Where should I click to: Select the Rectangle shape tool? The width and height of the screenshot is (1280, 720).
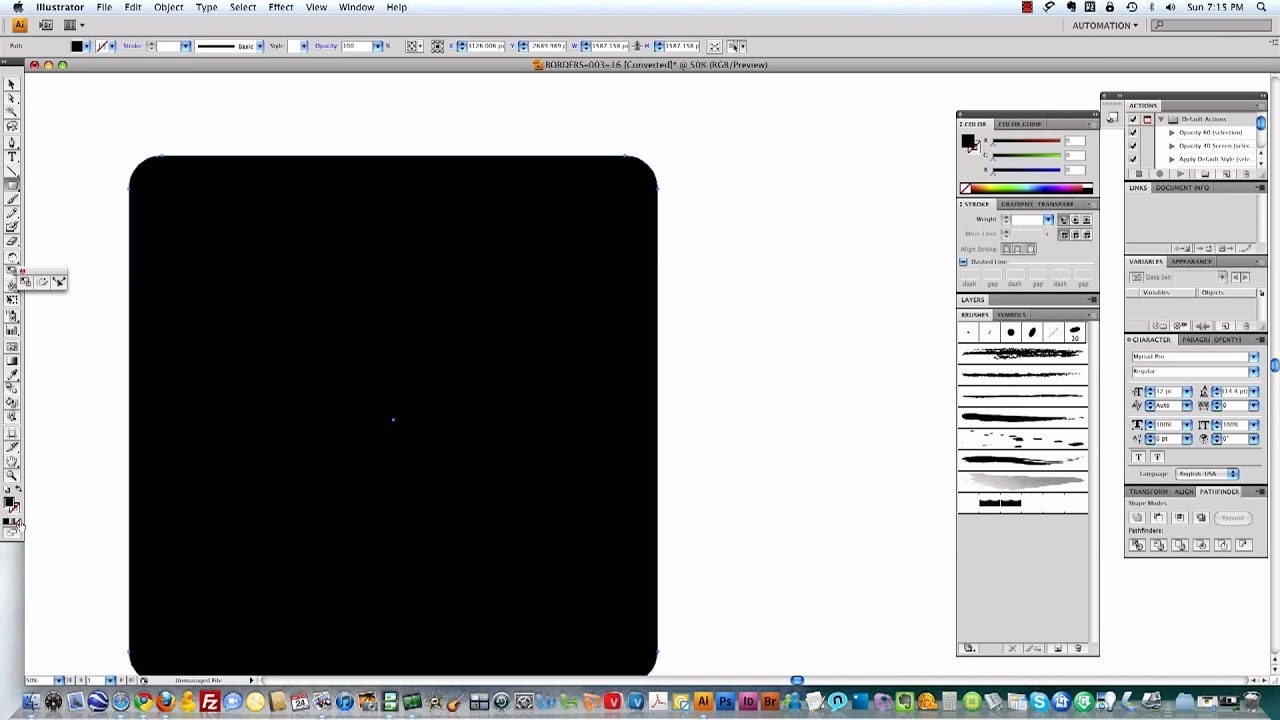(x=12, y=184)
